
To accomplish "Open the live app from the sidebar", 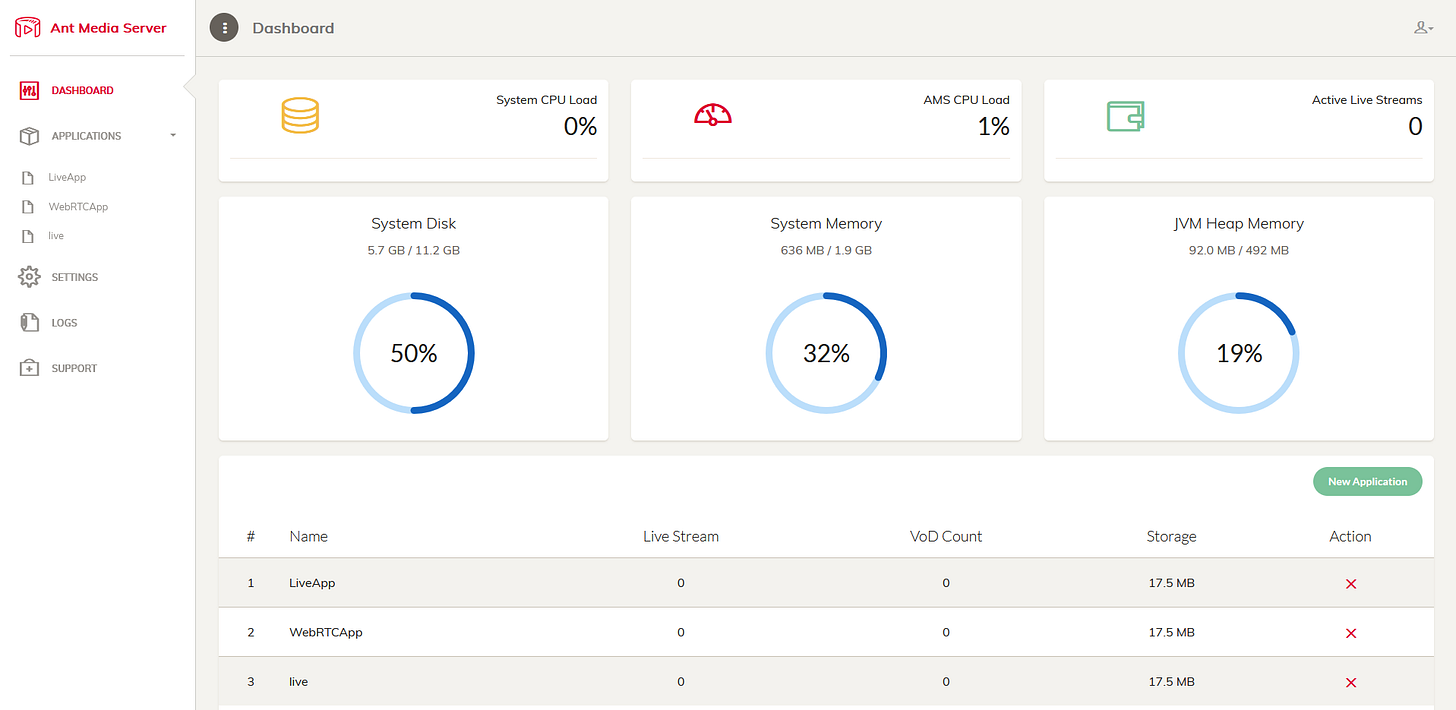I will pyautogui.click(x=56, y=236).
